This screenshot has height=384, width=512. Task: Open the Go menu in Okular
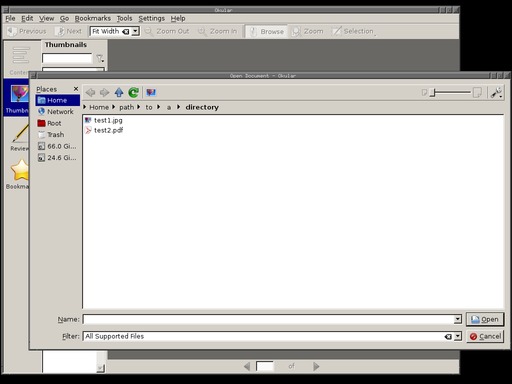[64, 18]
